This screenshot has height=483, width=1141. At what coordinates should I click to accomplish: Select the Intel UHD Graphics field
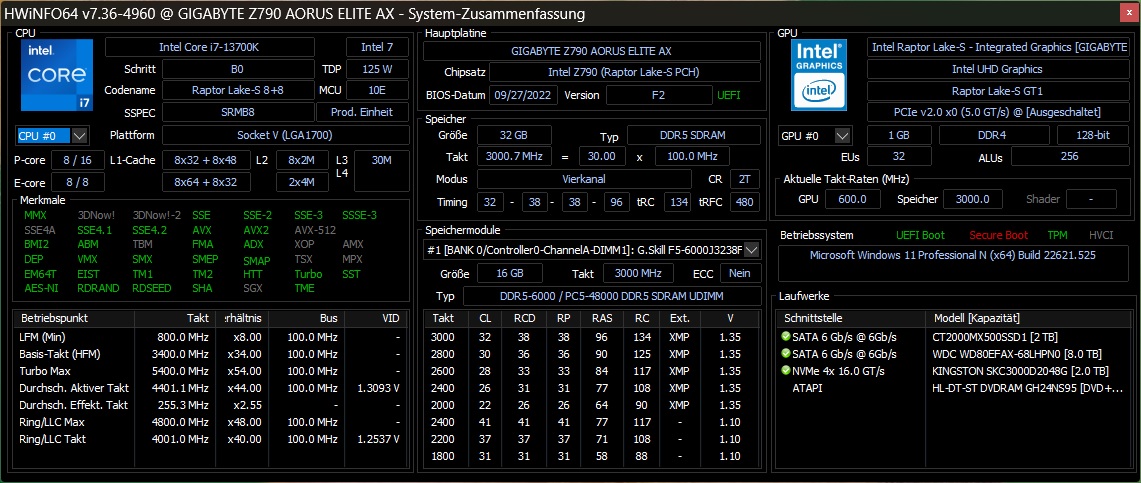click(x=998, y=70)
